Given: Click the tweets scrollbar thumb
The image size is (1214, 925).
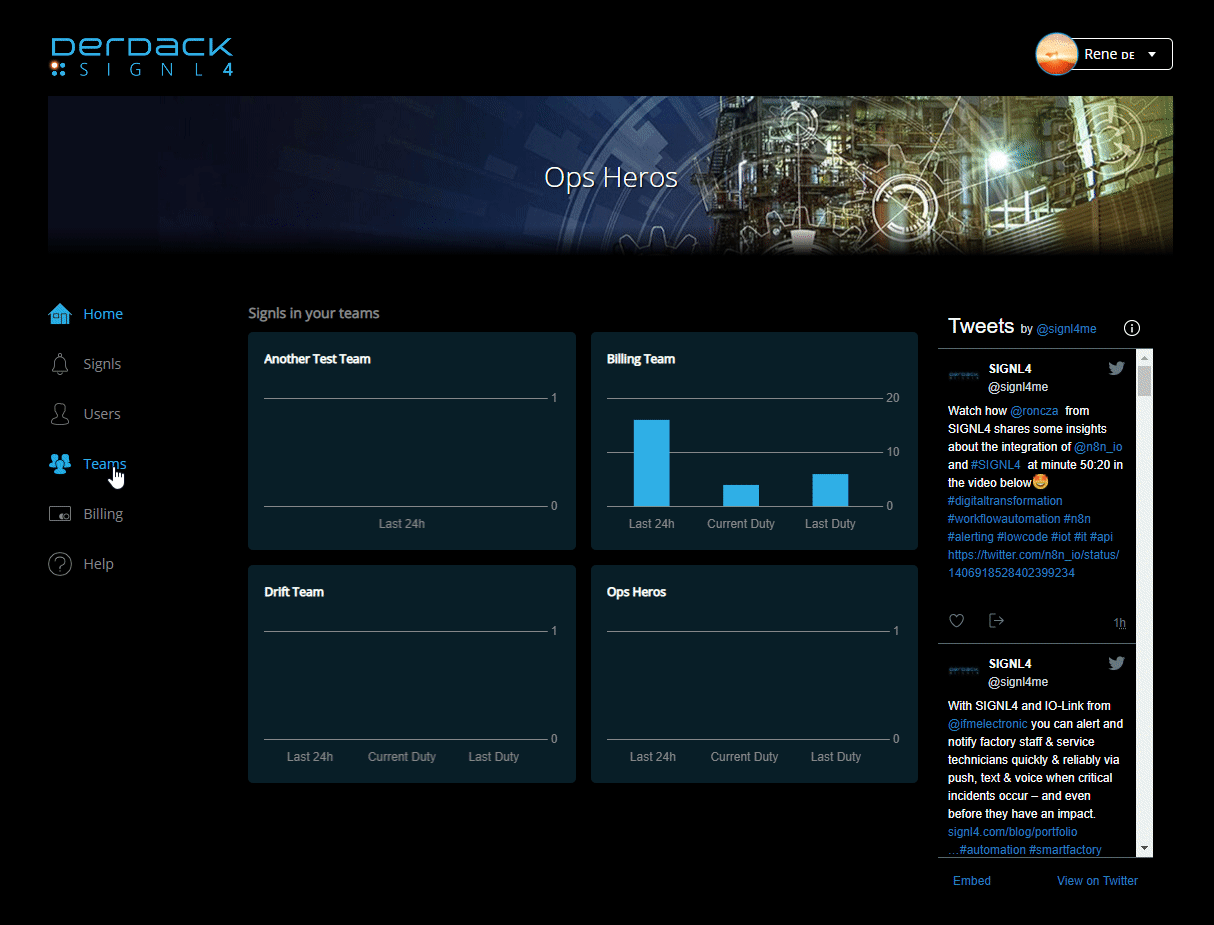Looking at the screenshot, I should (1145, 381).
